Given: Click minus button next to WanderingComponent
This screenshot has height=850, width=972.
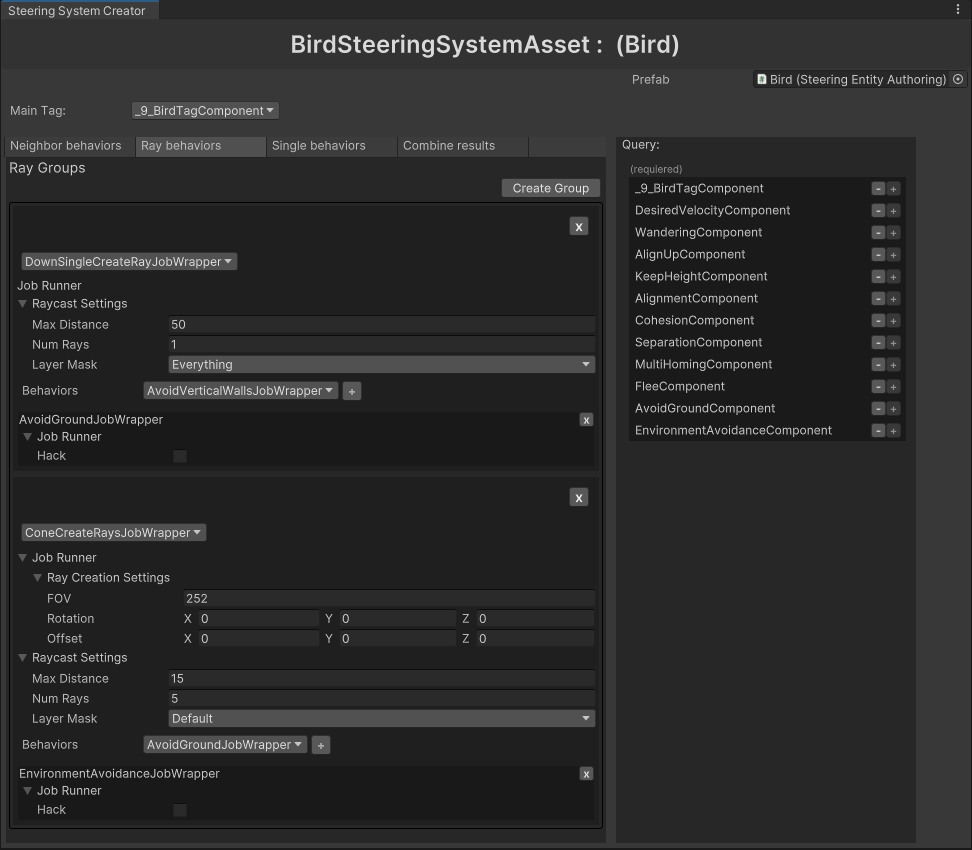Looking at the screenshot, I should [x=878, y=233].
